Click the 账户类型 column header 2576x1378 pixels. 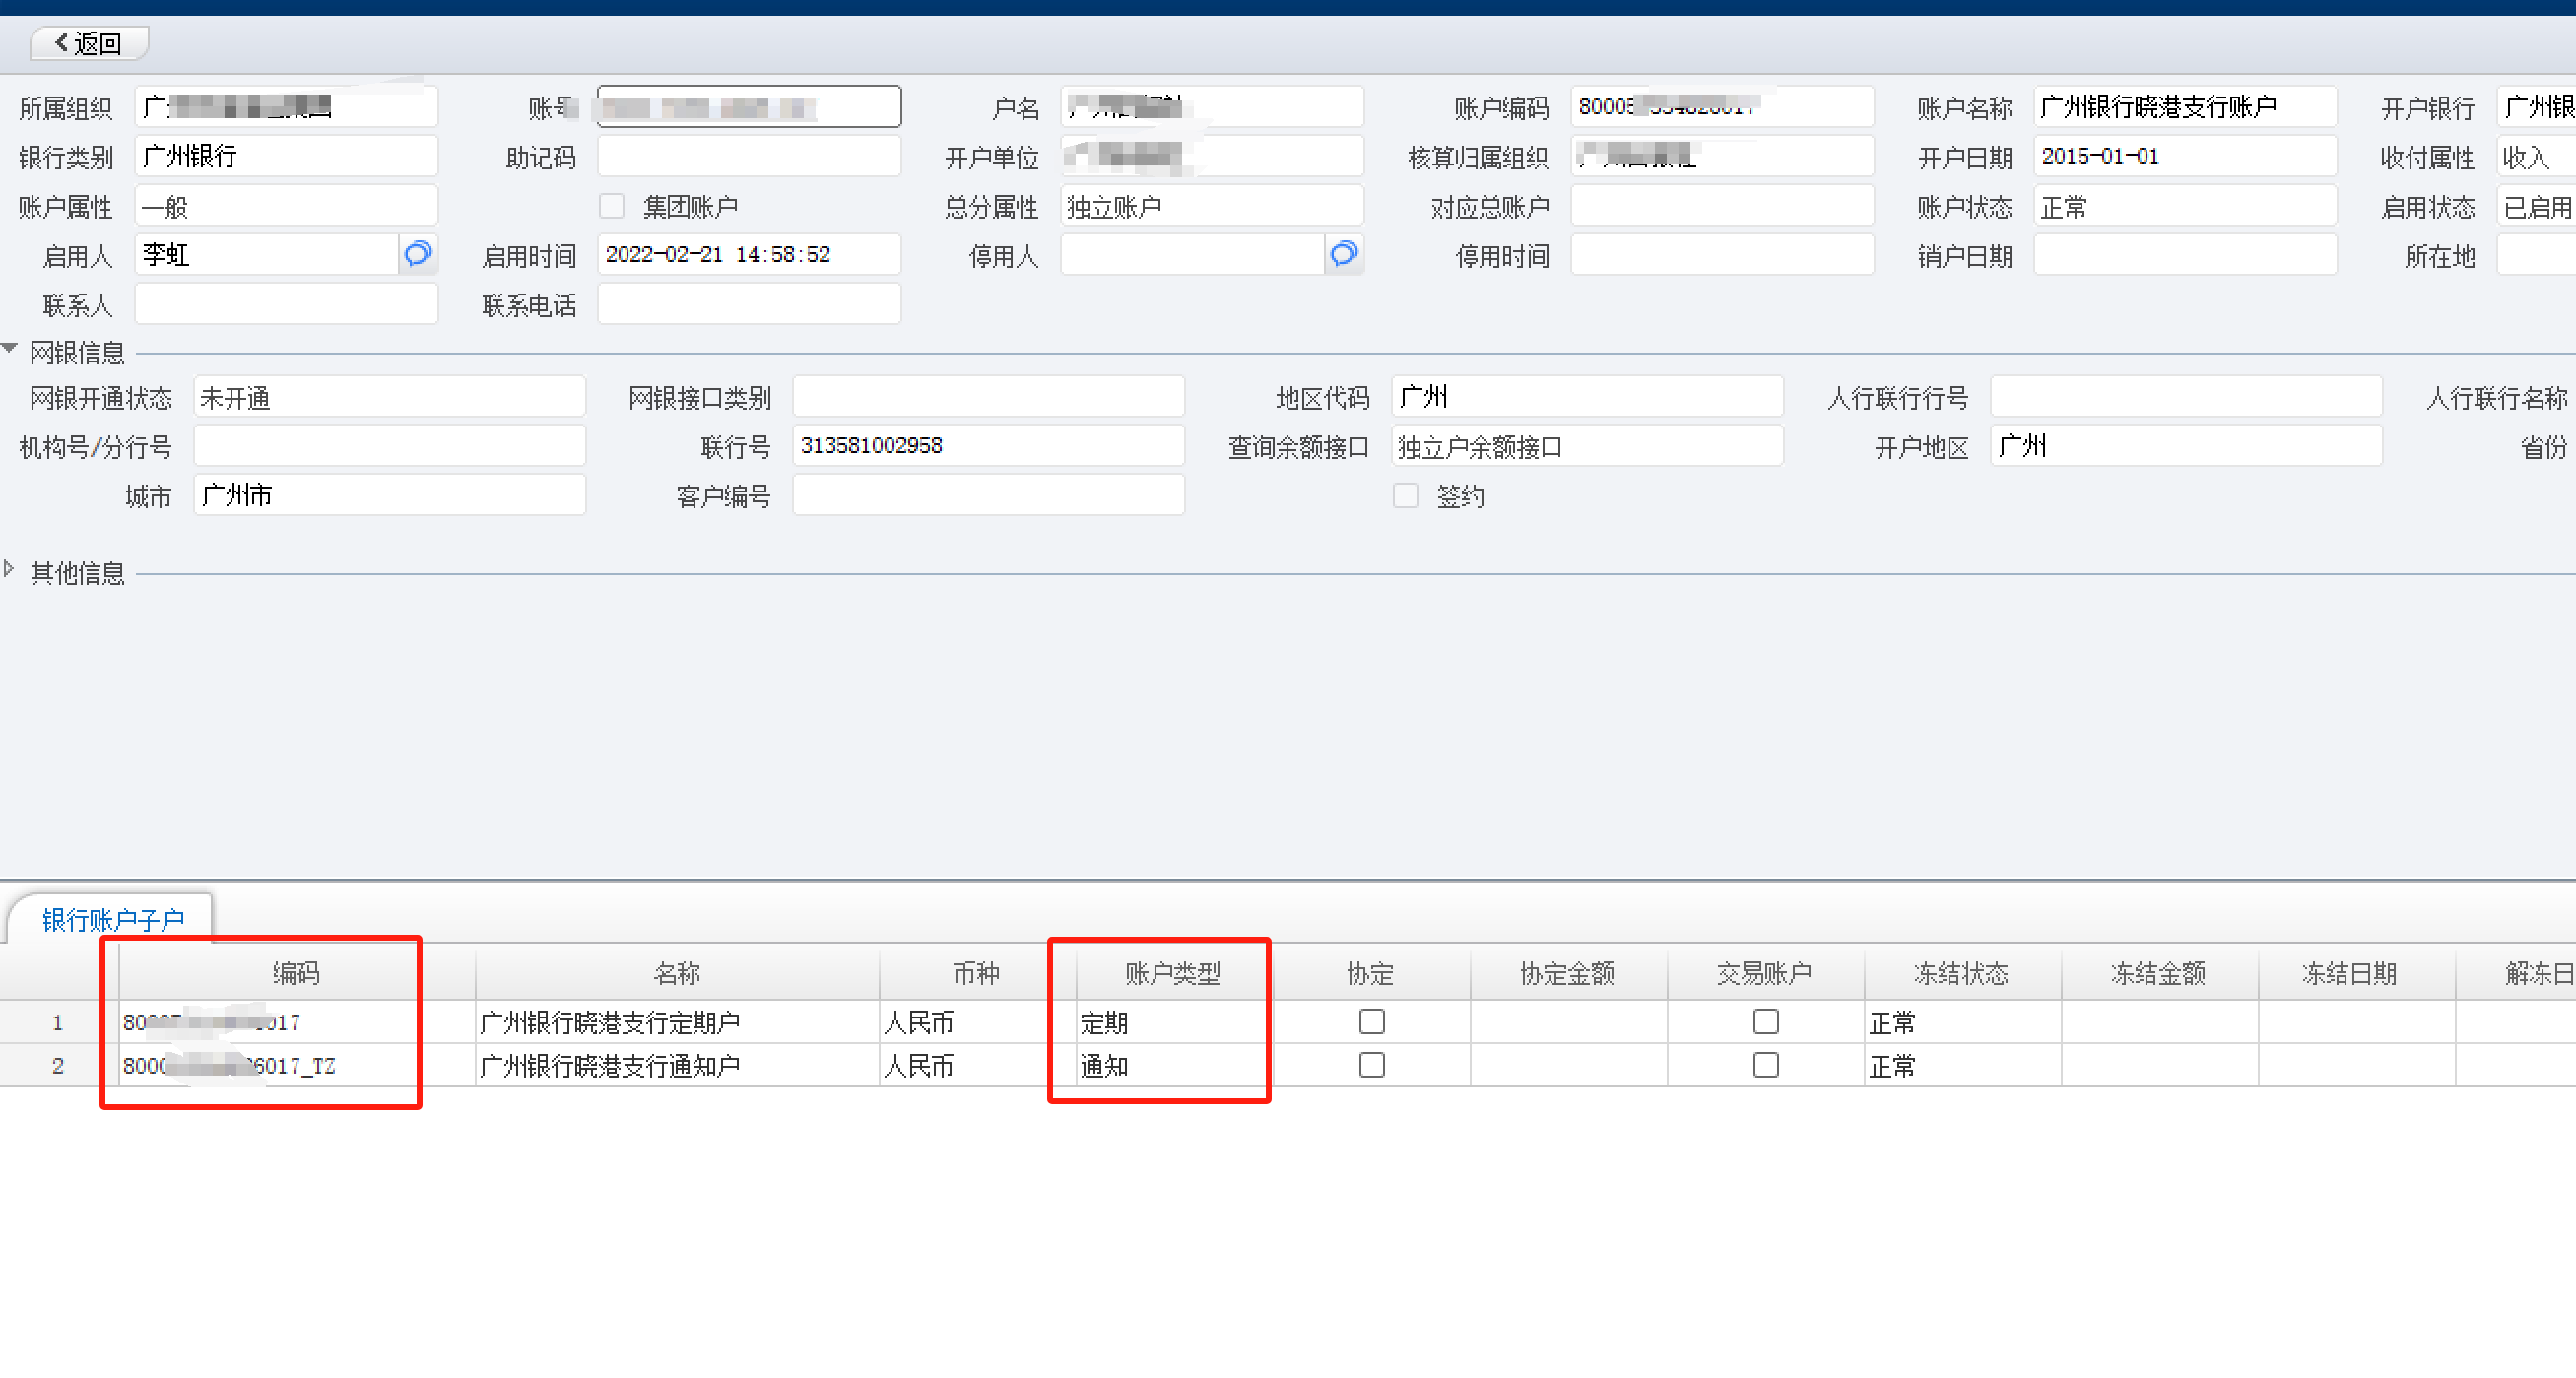pos(1172,972)
